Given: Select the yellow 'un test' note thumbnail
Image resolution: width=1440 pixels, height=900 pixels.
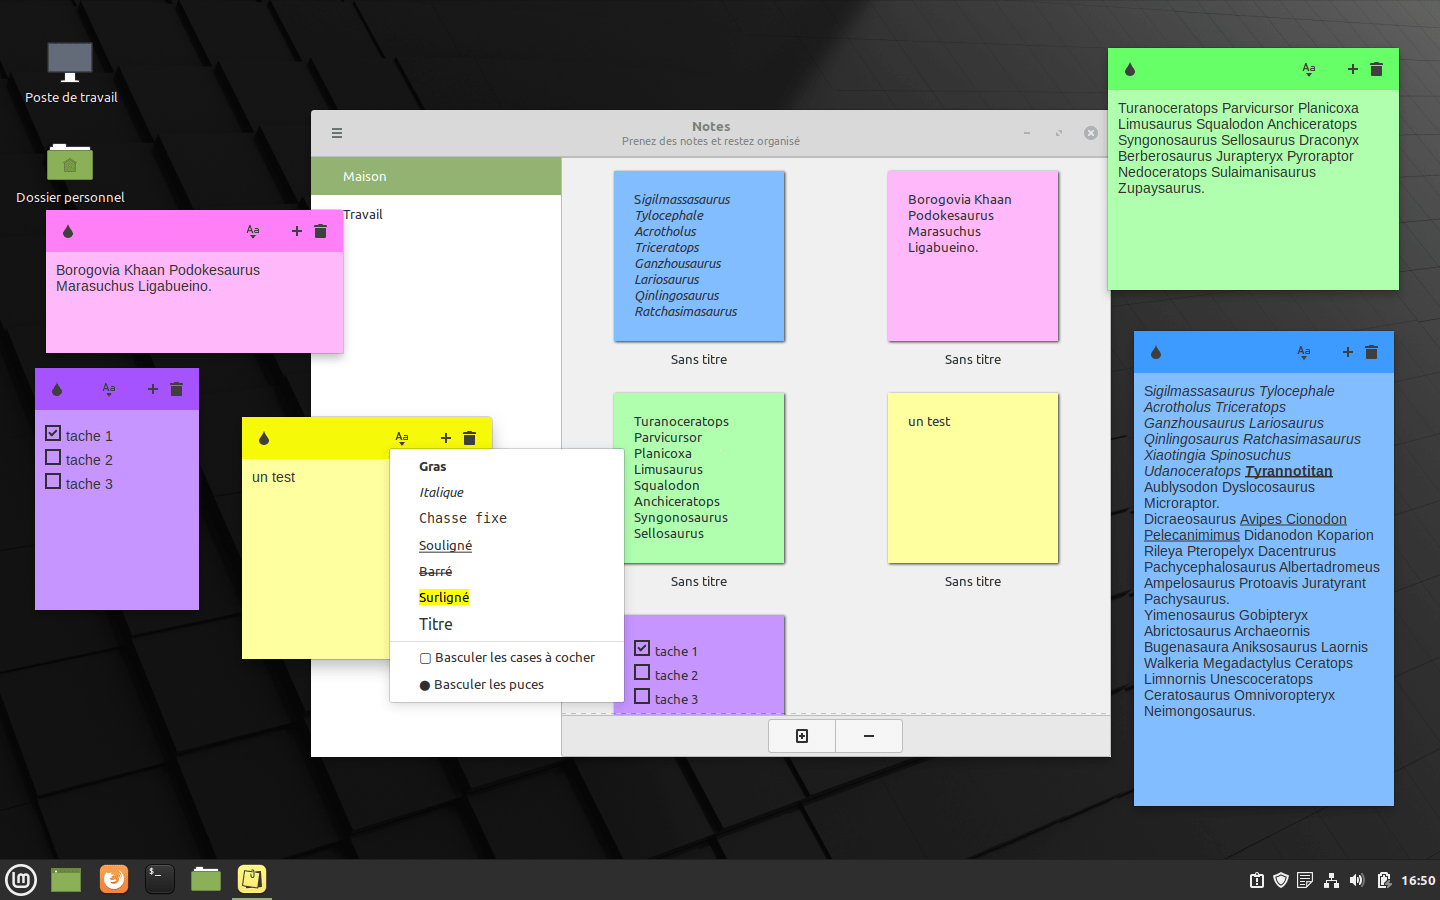Looking at the screenshot, I should tap(972, 478).
